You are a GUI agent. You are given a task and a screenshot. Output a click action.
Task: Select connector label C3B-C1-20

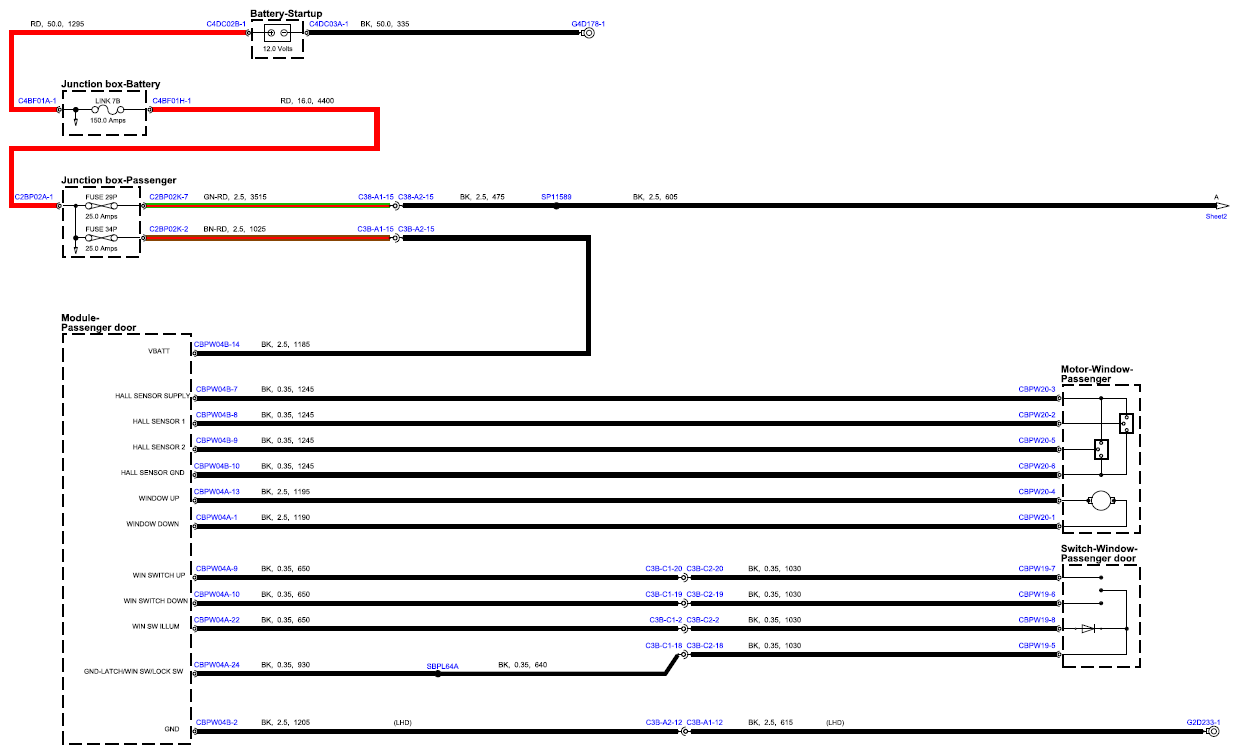coord(664,568)
